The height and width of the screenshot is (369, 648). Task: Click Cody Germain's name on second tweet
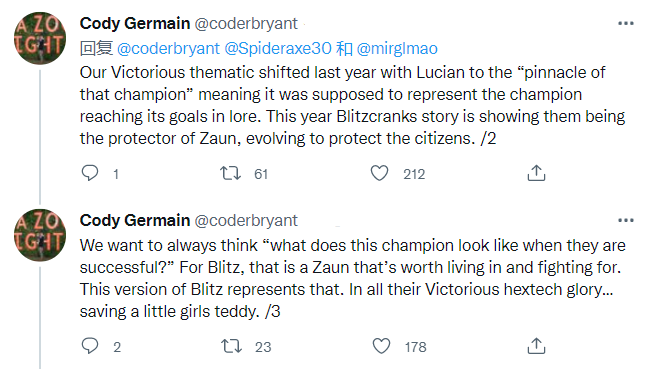(x=135, y=220)
